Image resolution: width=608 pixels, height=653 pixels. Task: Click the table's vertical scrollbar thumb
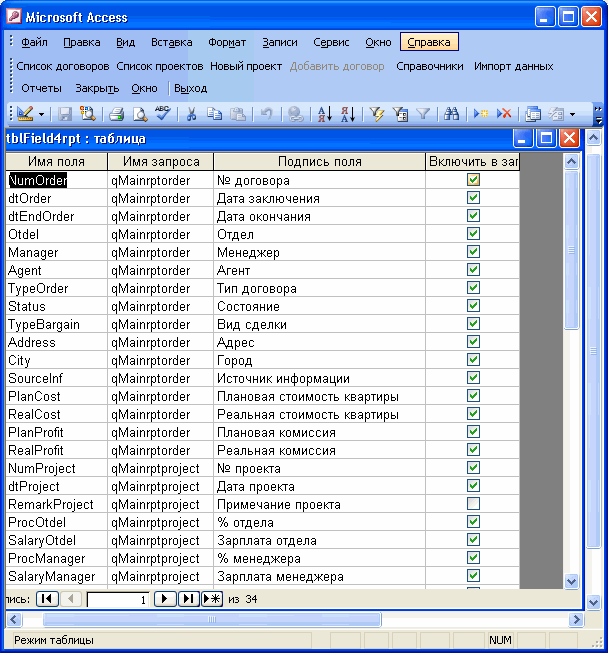[x=571, y=250]
